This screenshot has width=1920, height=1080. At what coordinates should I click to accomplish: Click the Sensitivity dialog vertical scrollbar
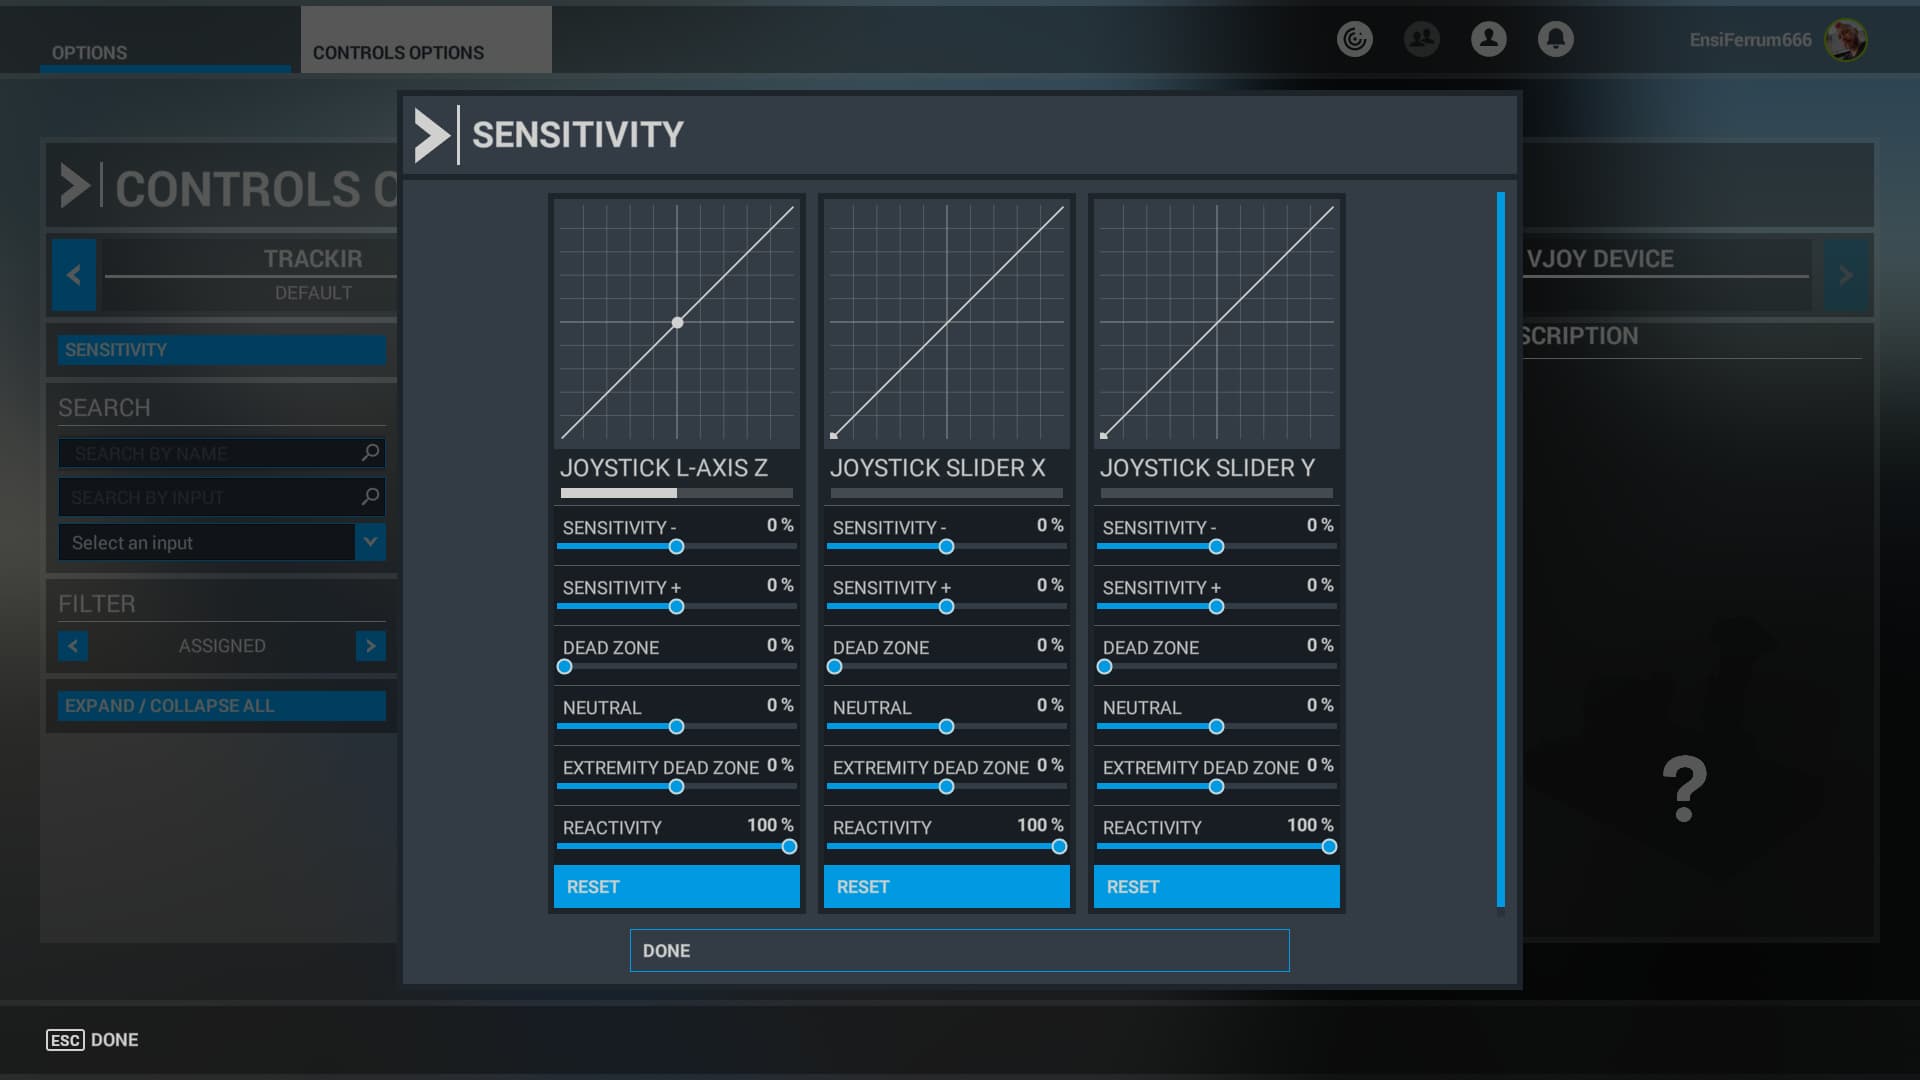pos(1500,550)
